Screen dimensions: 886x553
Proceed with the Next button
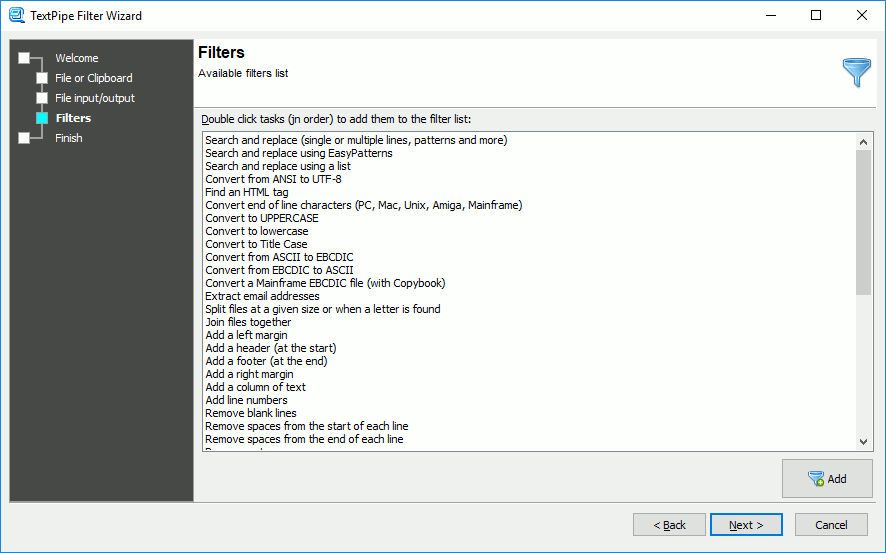tap(746, 525)
